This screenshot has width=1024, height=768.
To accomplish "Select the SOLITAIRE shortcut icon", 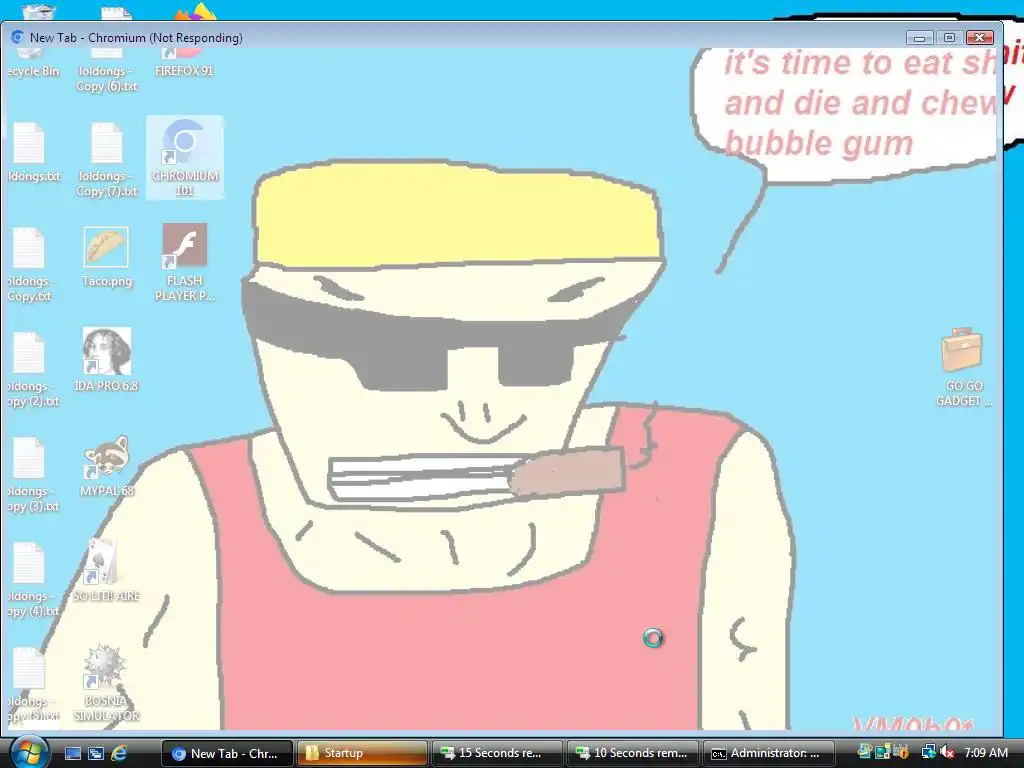I will pyautogui.click(x=106, y=570).
